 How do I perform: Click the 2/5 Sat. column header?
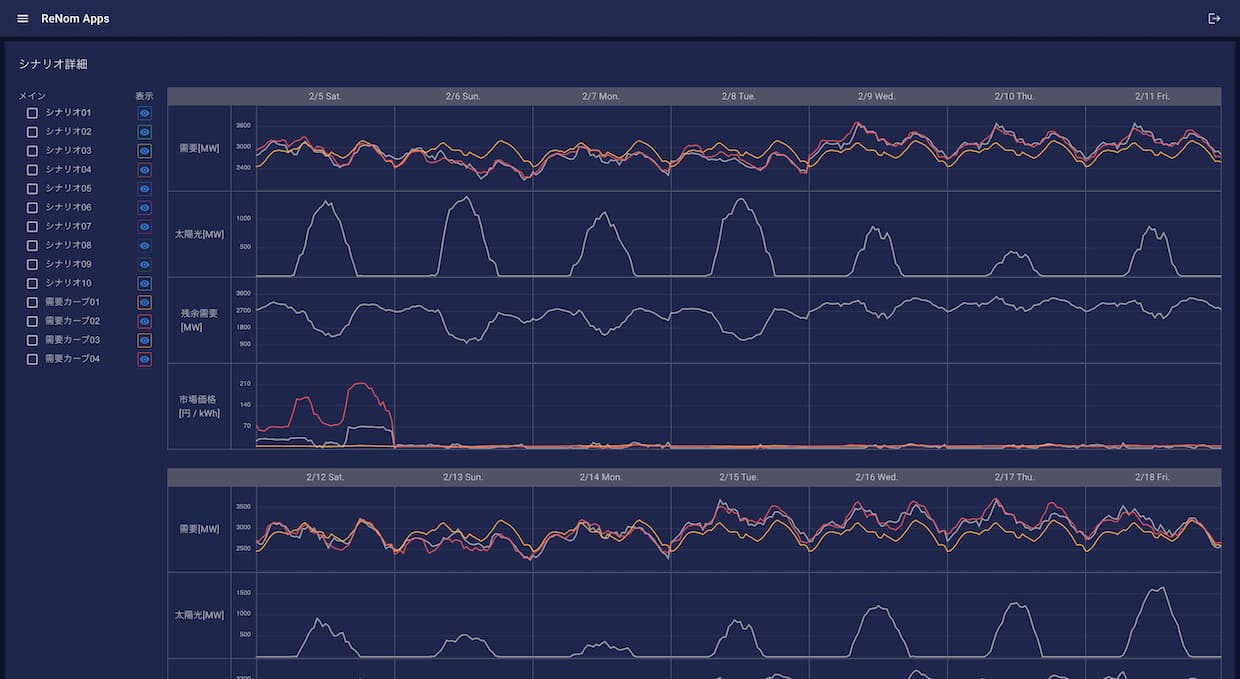pyautogui.click(x=325, y=96)
